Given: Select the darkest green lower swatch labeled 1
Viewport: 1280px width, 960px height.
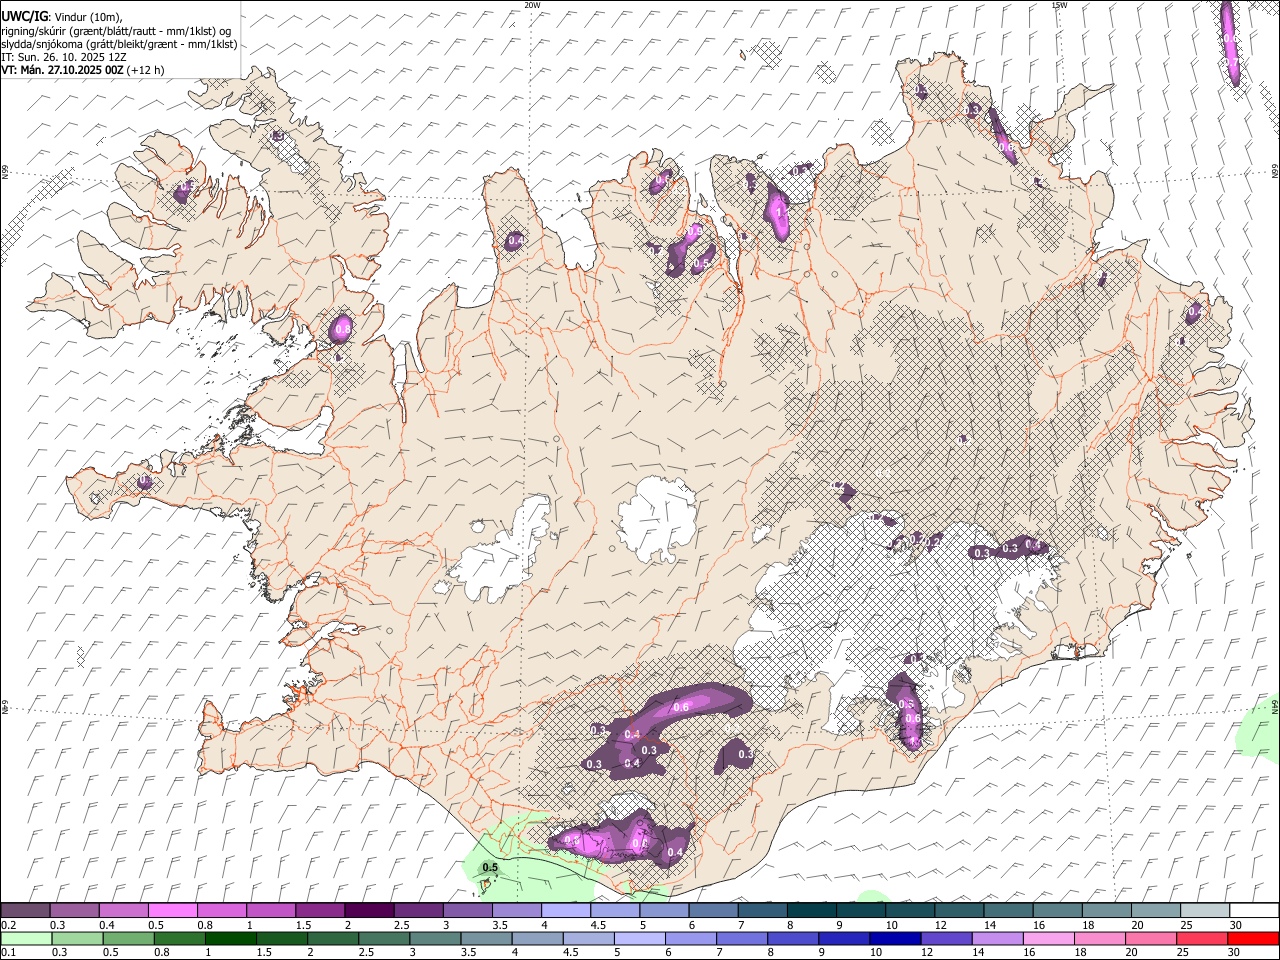Looking at the screenshot, I should click(x=231, y=939).
